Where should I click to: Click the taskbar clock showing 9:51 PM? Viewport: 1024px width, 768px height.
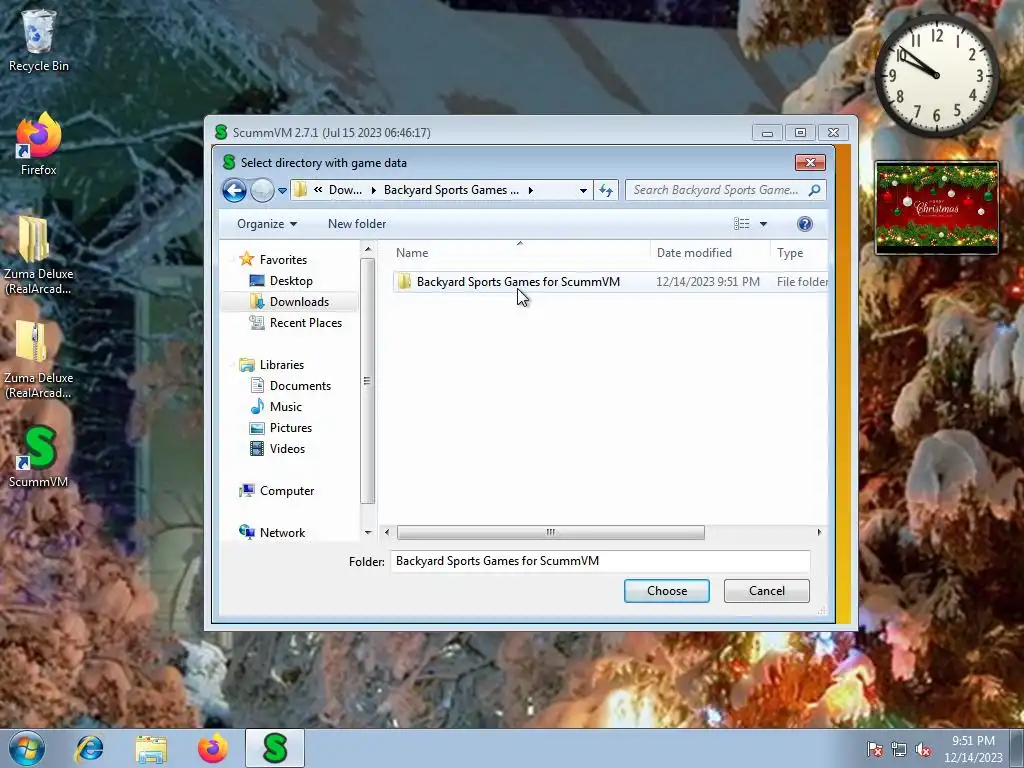(973, 749)
